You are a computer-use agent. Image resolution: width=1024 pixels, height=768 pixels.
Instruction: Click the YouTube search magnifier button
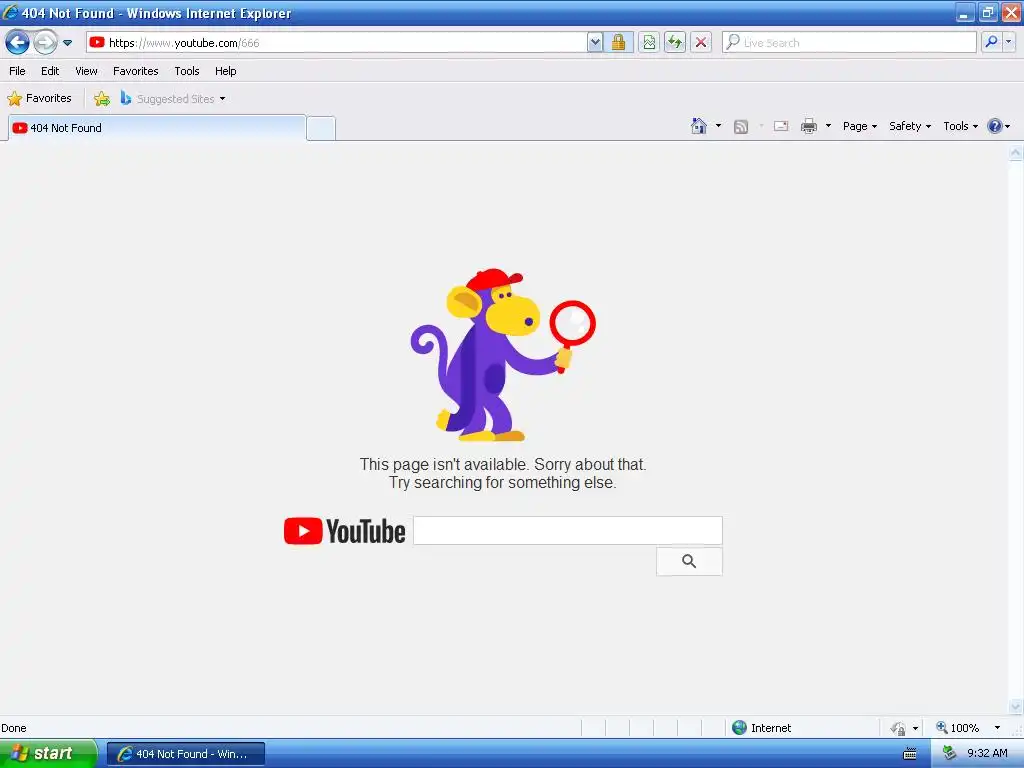point(689,562)
